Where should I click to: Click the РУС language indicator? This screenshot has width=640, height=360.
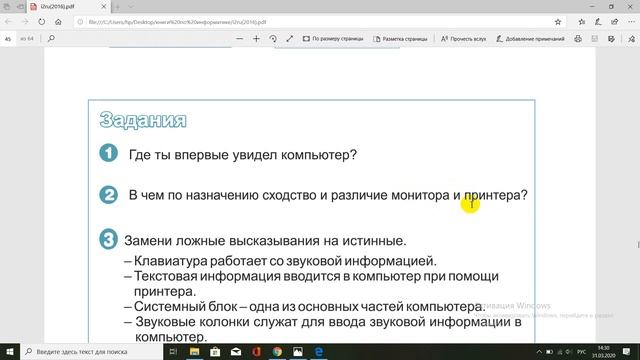coord(582,352)
